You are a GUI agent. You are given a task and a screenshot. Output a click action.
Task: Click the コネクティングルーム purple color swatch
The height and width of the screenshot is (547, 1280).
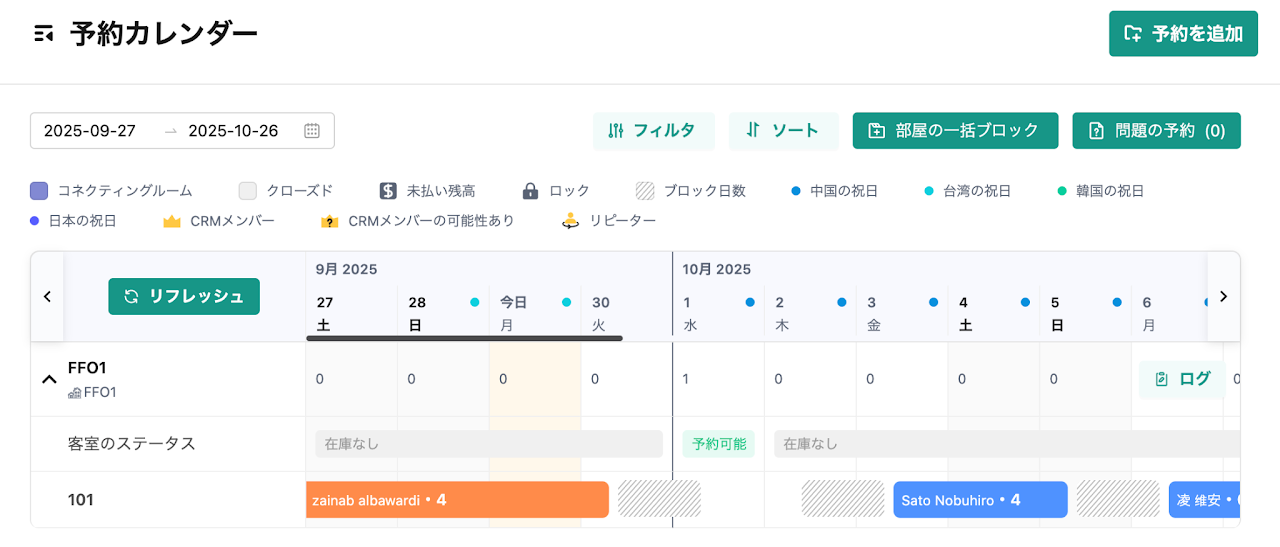pos(39,191)
